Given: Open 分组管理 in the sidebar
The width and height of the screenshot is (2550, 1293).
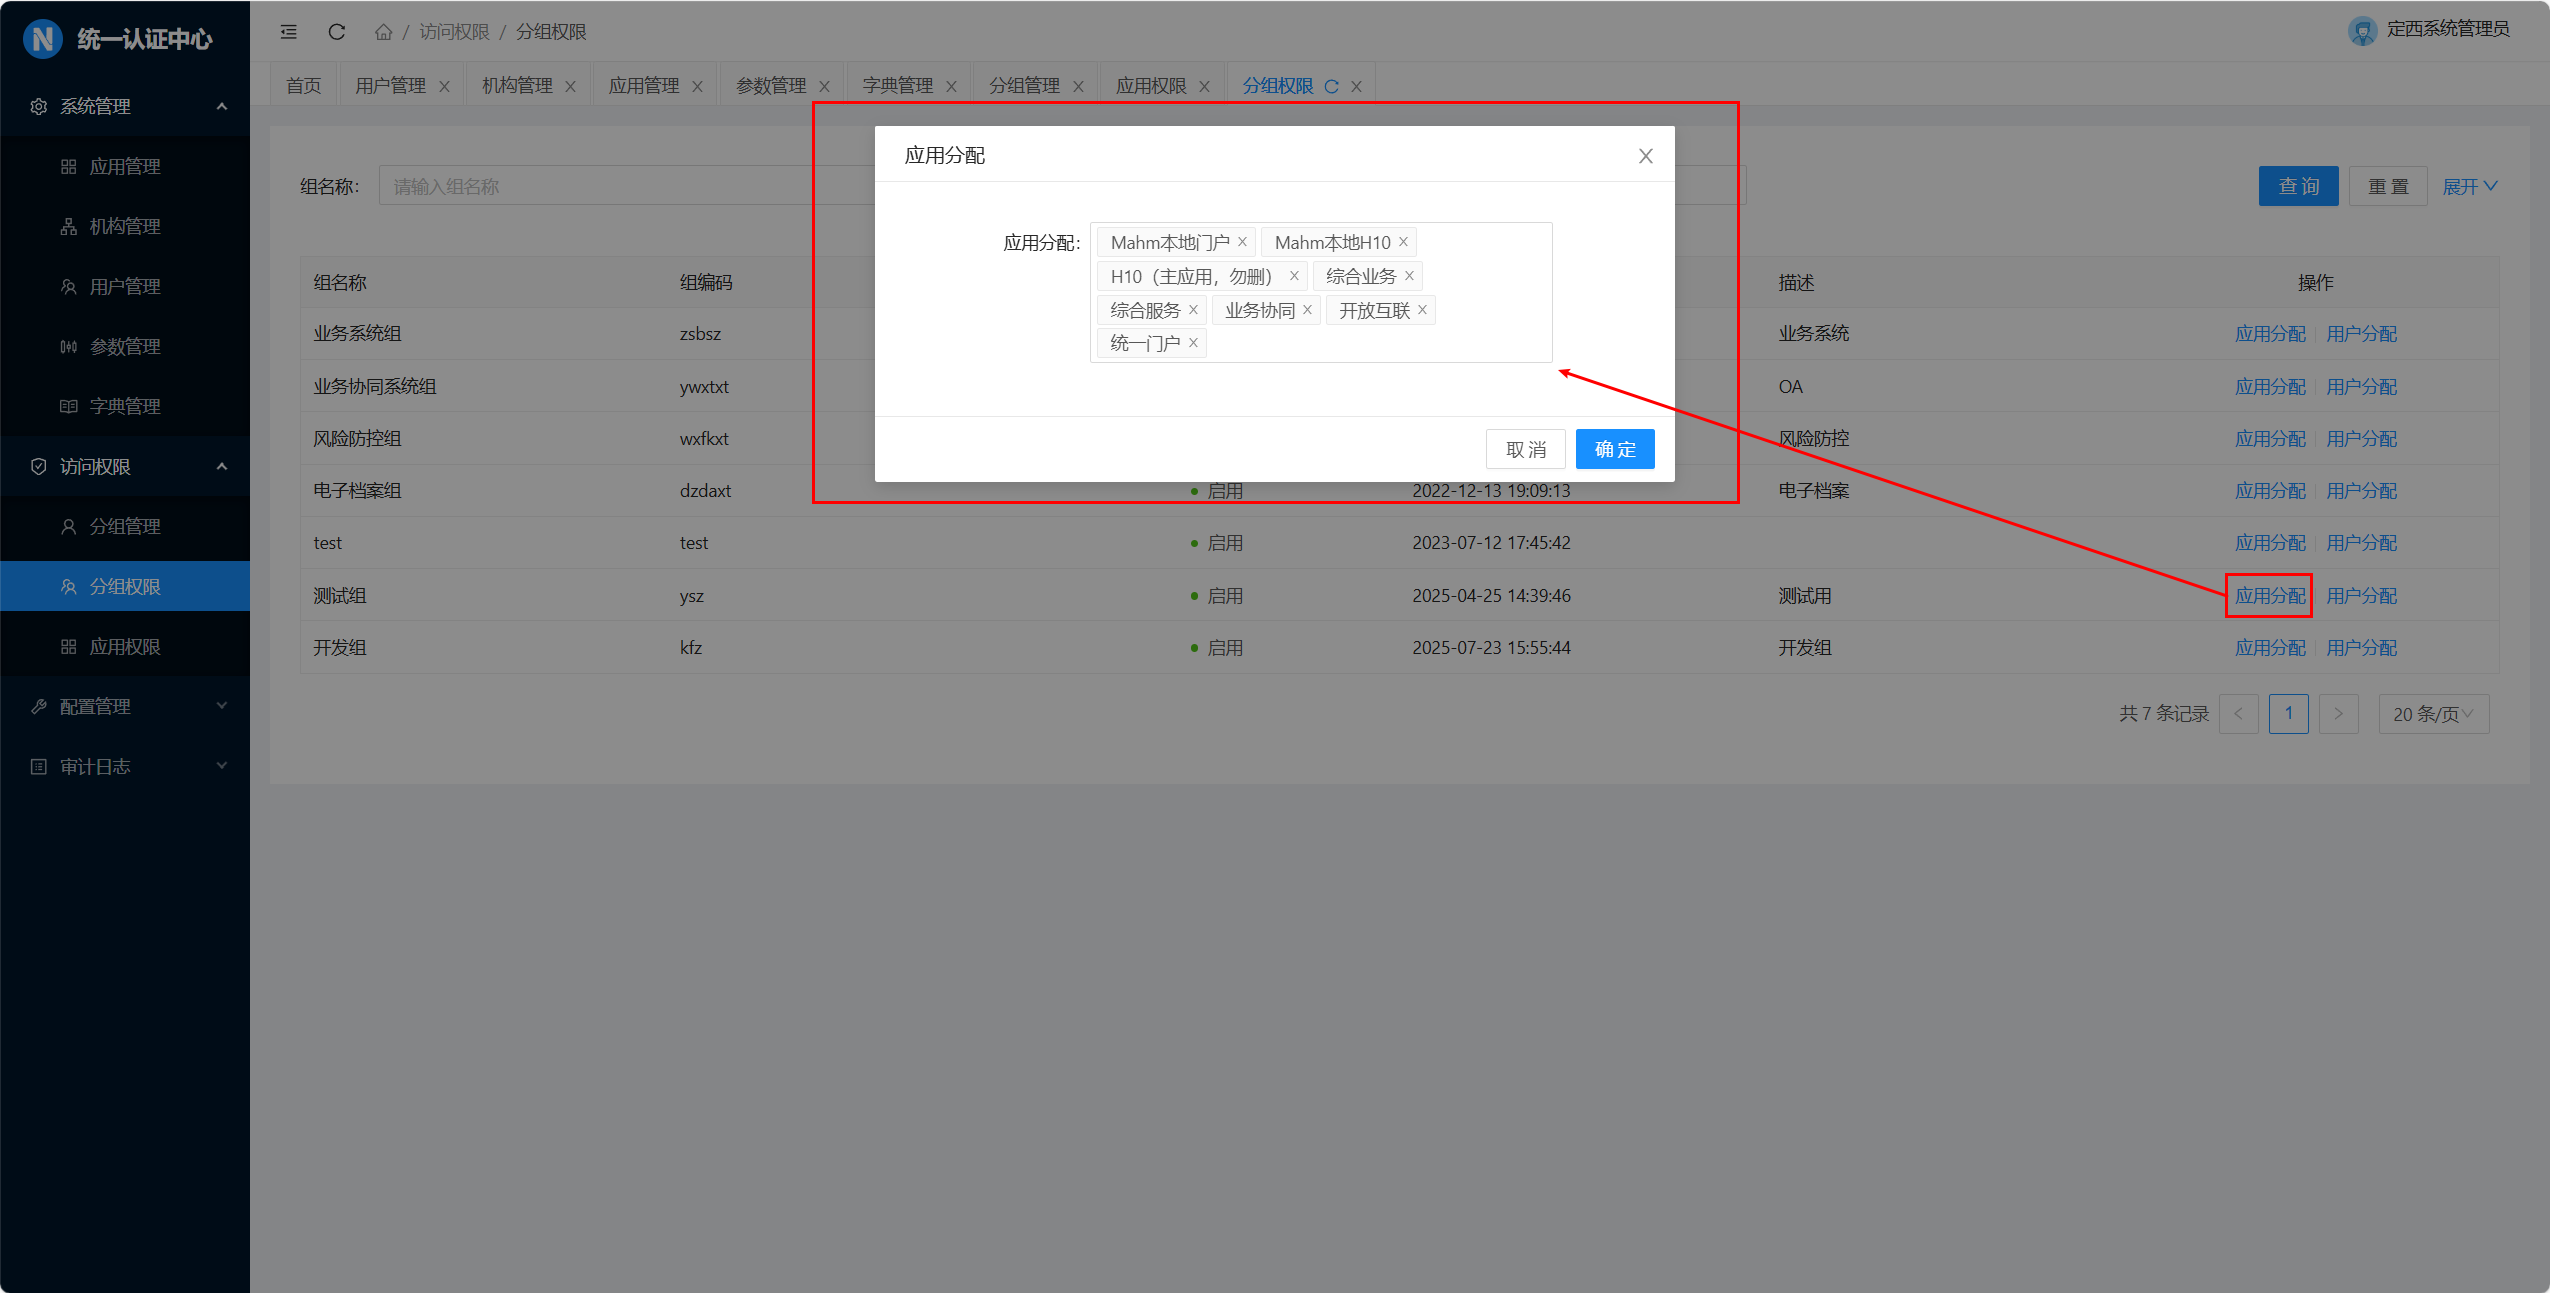Looking at the screenshot, I should [125, 526].
